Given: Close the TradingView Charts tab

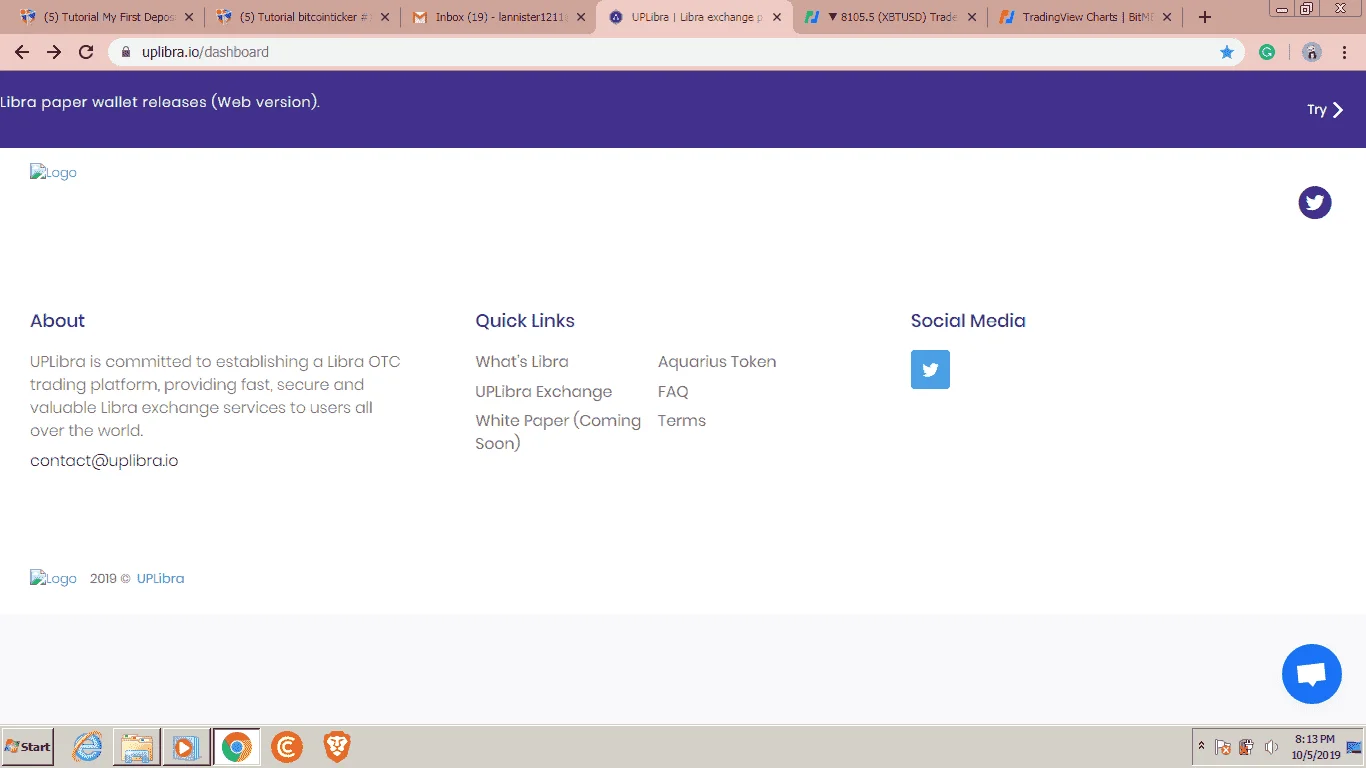Looking at the screenshot, I should click(x=1167, y=17).
